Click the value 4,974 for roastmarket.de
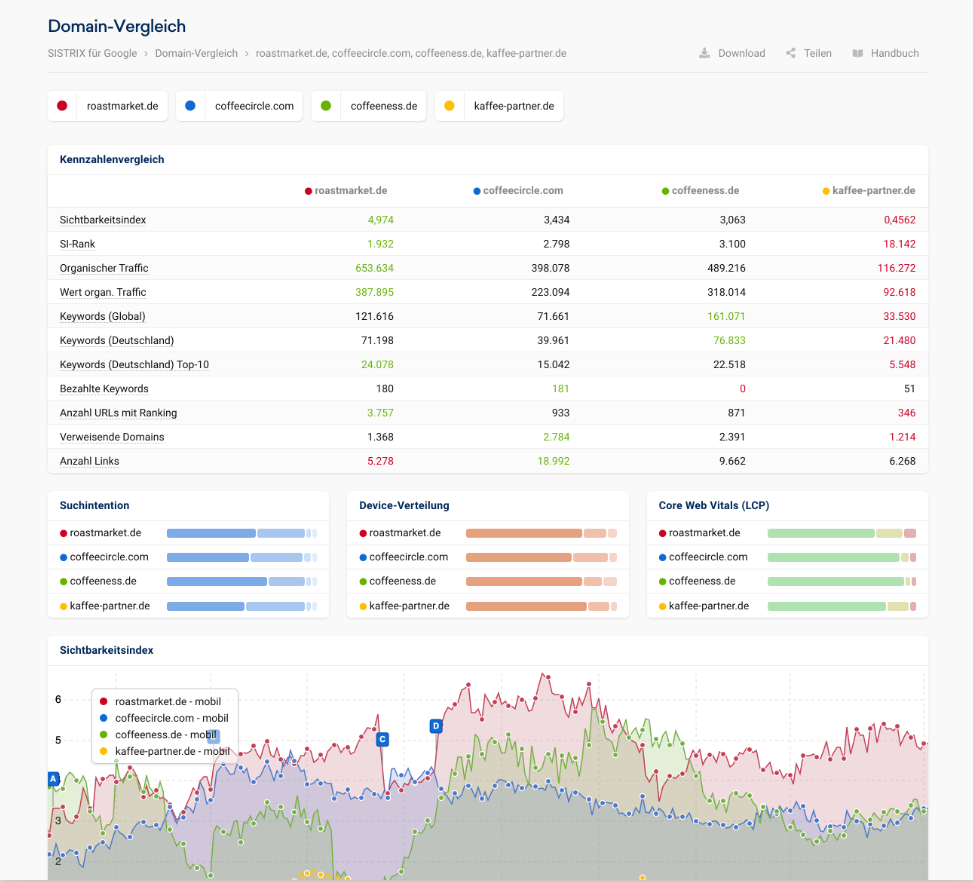 click(x=380, y=220)
